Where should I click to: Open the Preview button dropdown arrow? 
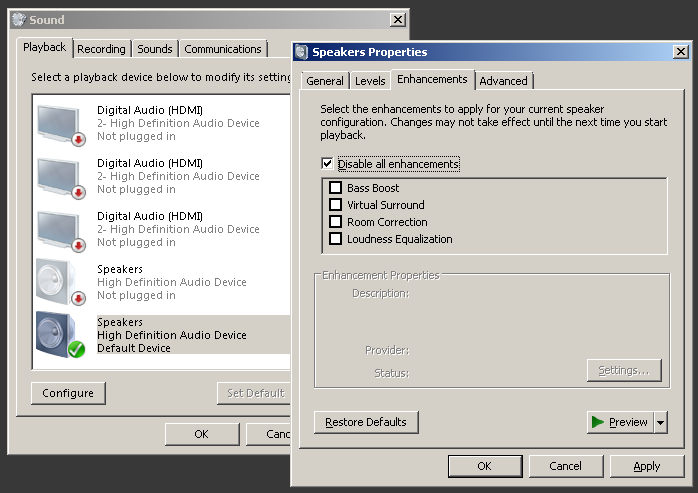click(x=660, y=422)
